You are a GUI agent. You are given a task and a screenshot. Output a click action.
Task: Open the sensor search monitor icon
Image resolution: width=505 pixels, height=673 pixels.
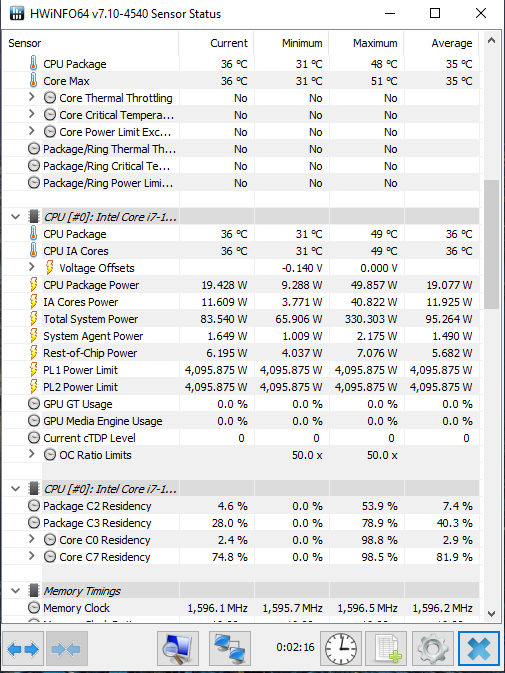178,649
